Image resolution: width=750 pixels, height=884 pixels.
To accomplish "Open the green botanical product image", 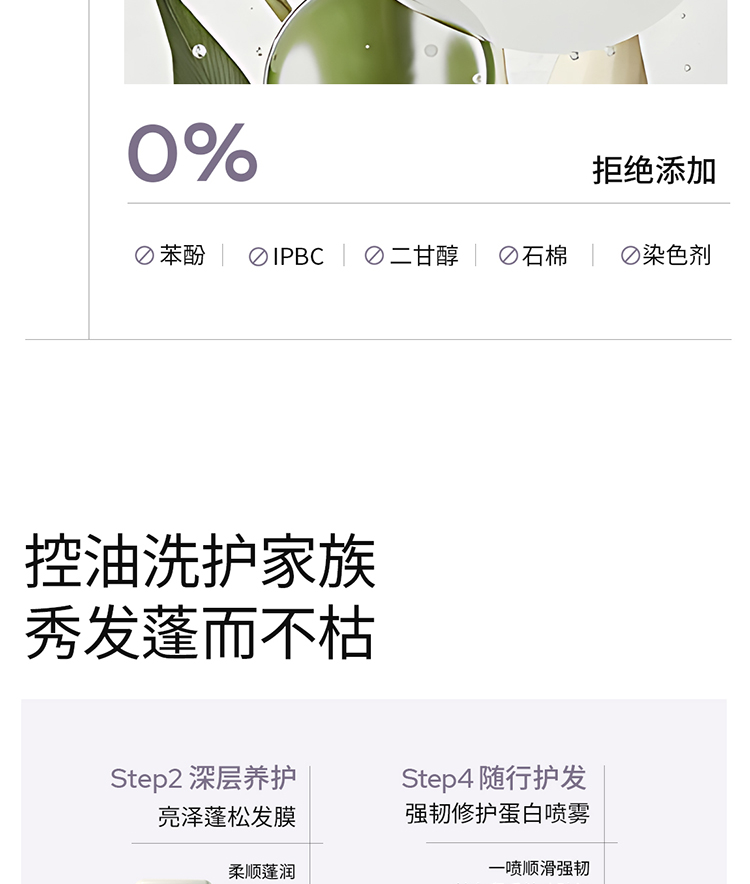I will coord(426,41).
